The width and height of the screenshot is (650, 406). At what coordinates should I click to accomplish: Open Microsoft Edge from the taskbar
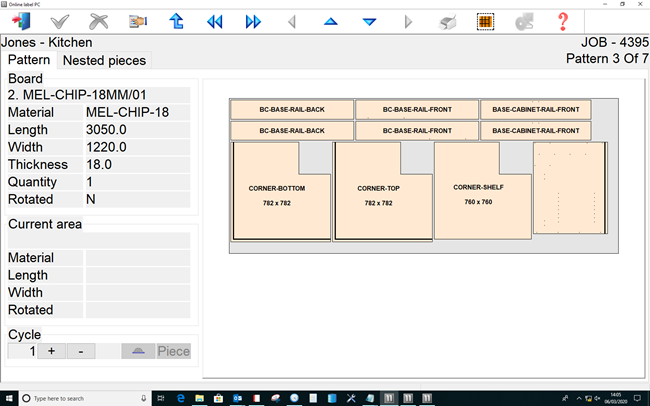click(x=181, y=397)
